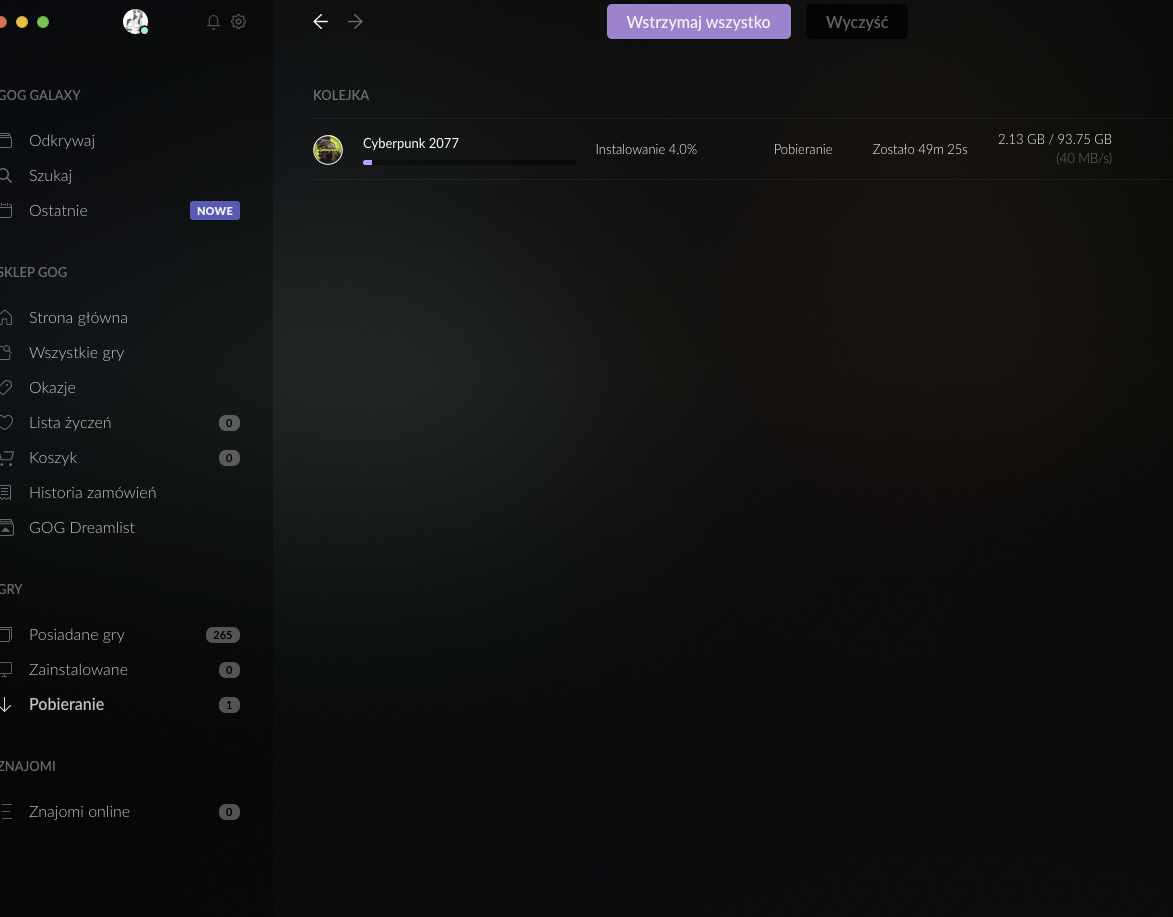The height and width of the screenshot is (917, 1173).
Task: Open settings gear icon
Action: click(239, 22)
